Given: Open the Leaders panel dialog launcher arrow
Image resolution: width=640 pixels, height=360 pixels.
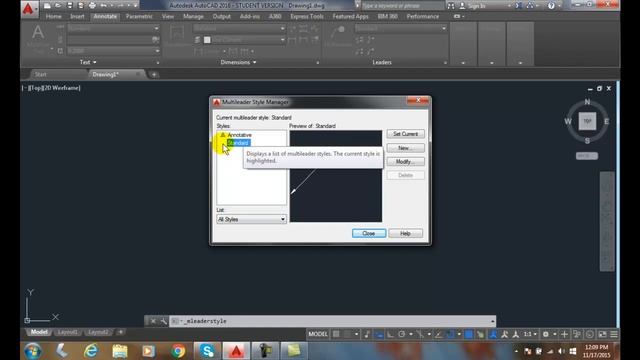Looking at the screenshot, I should tap(445, 63).
